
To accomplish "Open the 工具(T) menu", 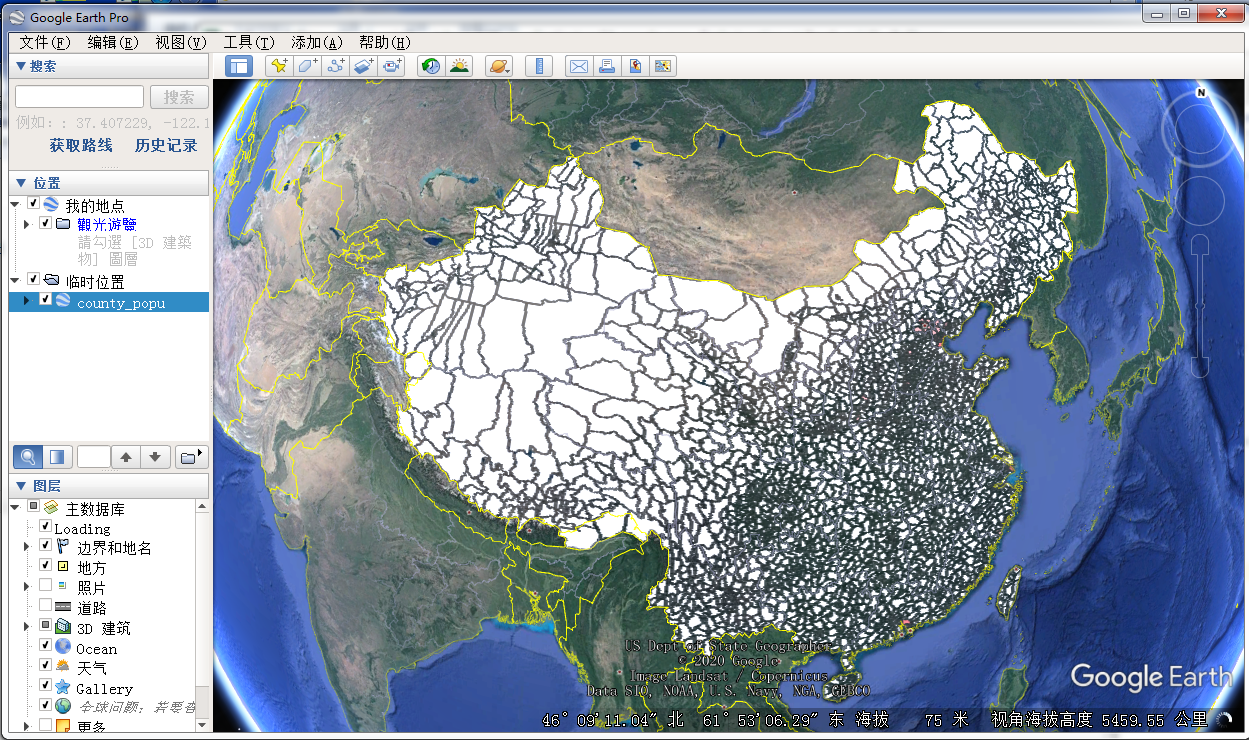I will tap(248, 42).
